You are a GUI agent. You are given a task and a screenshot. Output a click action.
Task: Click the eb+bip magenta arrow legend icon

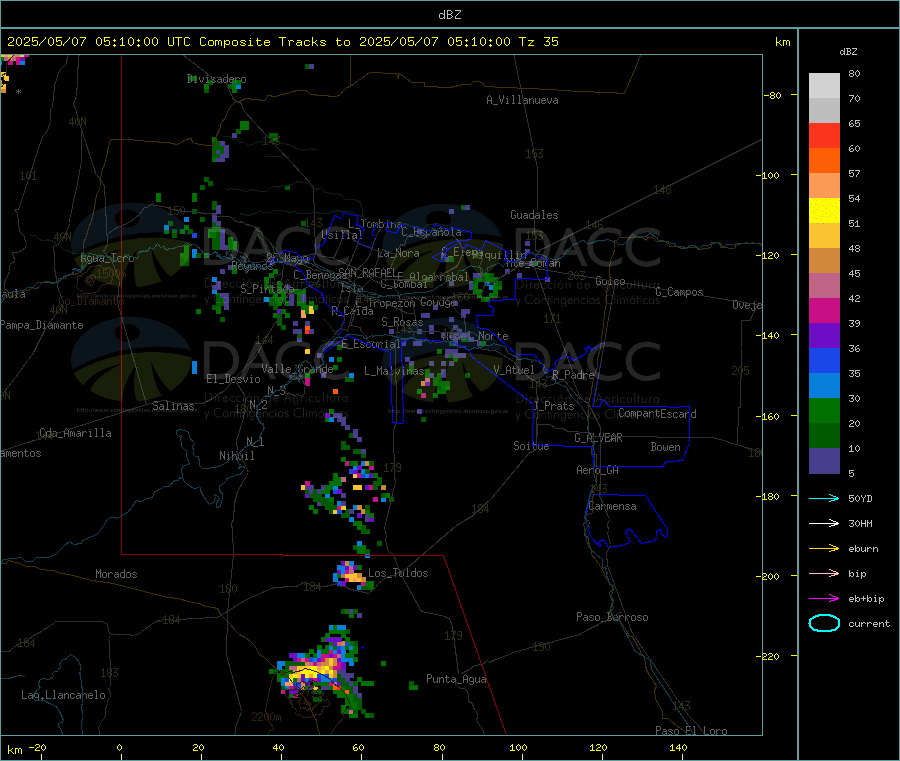(x=824, y=599)
